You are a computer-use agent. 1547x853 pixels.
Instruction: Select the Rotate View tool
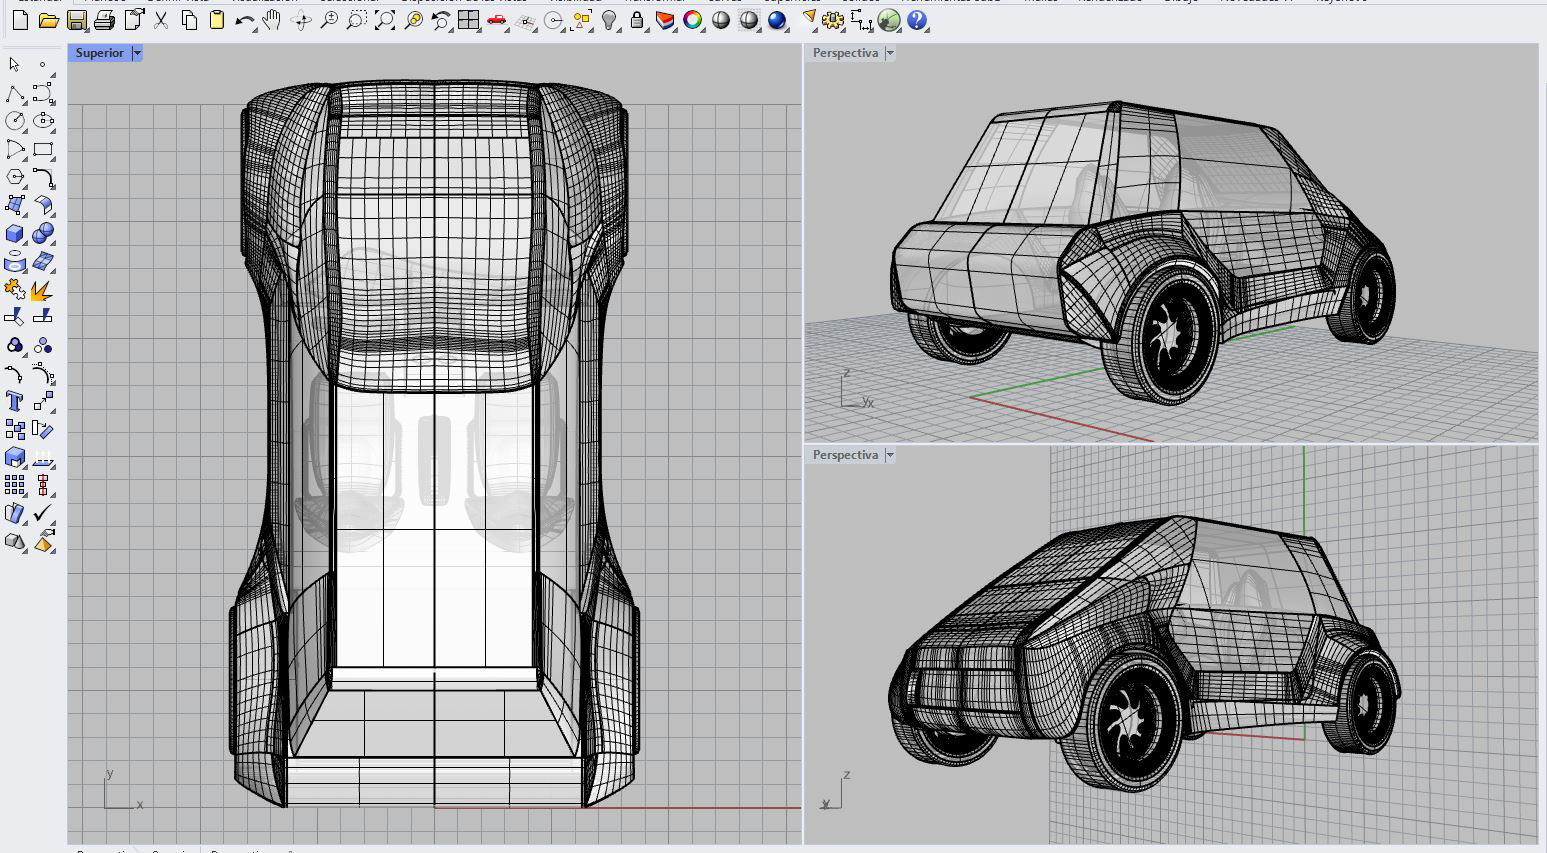301,20
